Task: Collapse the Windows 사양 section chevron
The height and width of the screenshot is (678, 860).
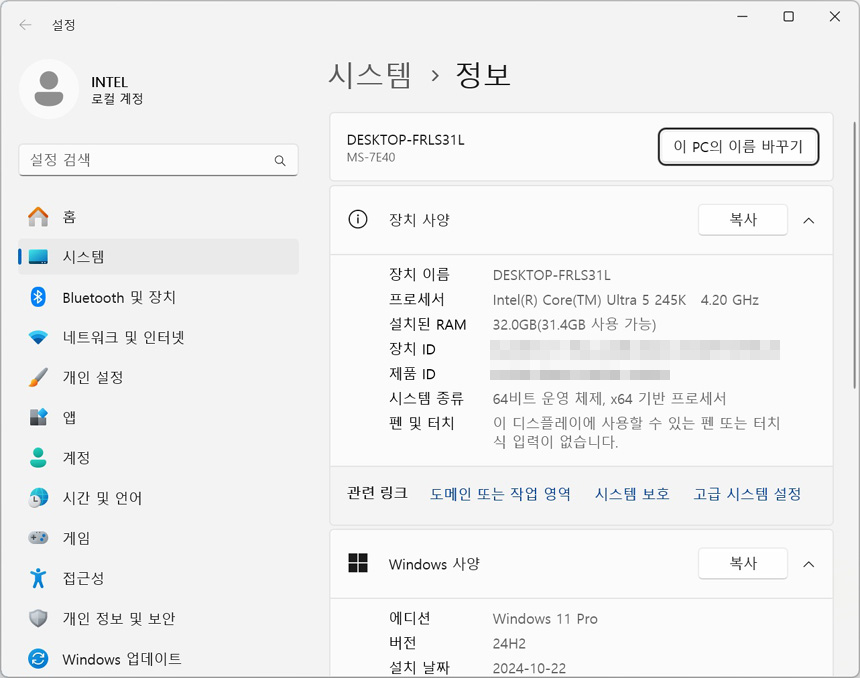Action: [809, 564]
